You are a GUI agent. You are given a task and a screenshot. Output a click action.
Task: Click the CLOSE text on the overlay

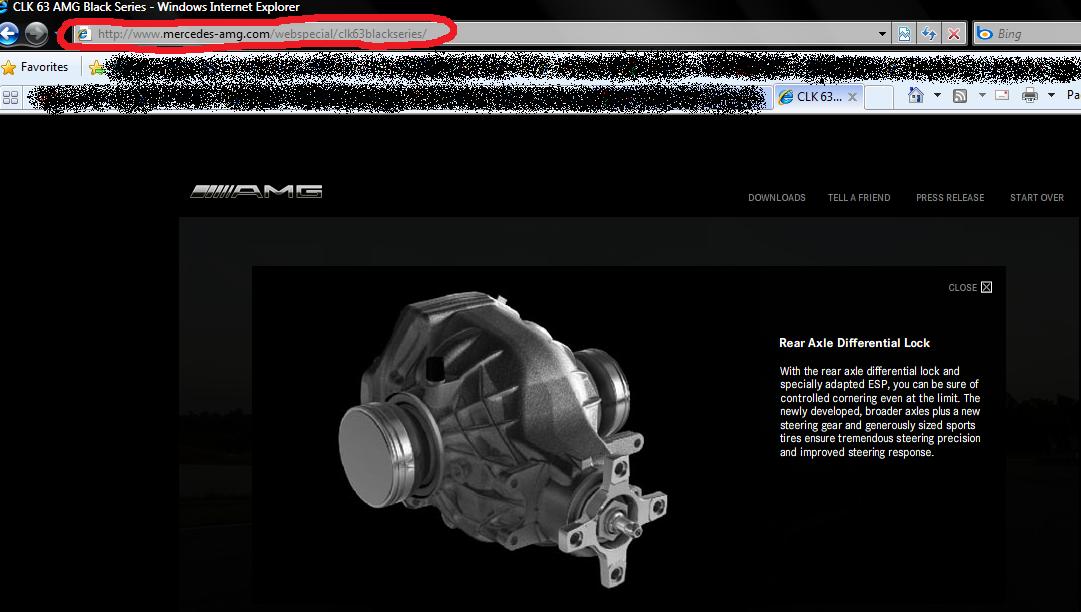pos(962,287)
